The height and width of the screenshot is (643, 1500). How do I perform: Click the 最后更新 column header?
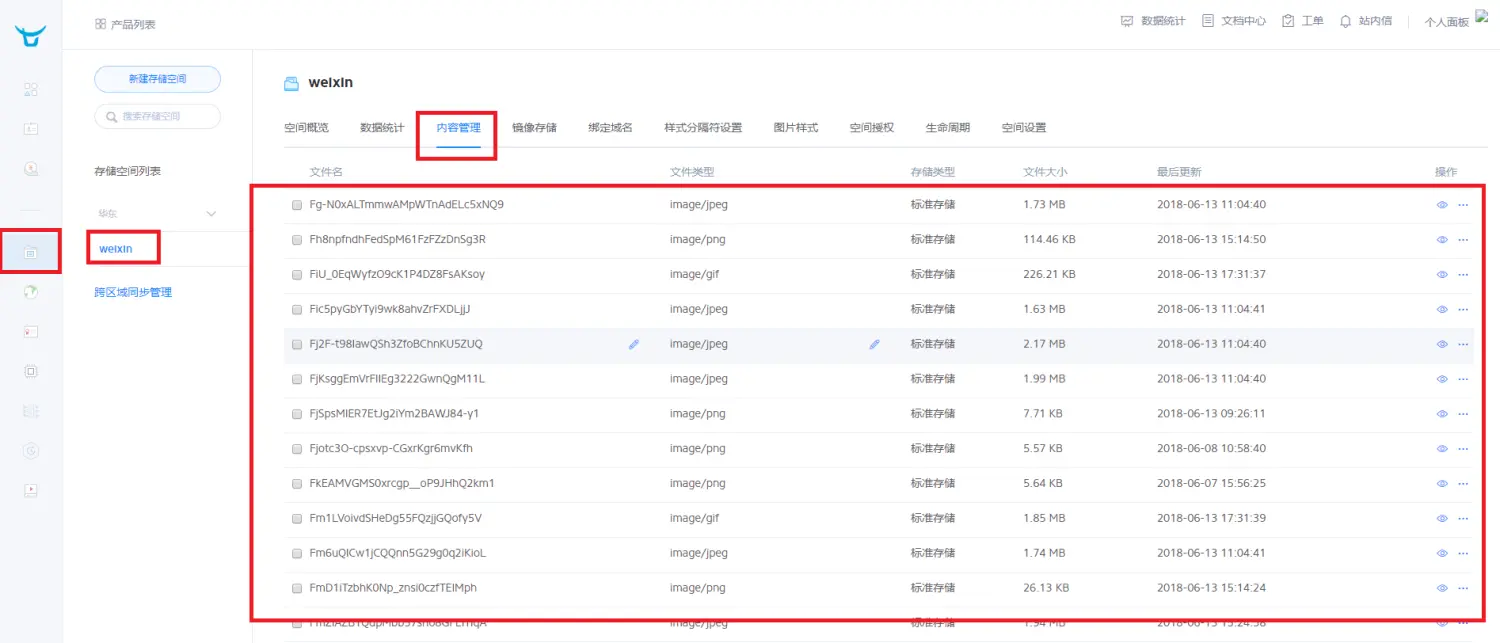pos(1179,172)
